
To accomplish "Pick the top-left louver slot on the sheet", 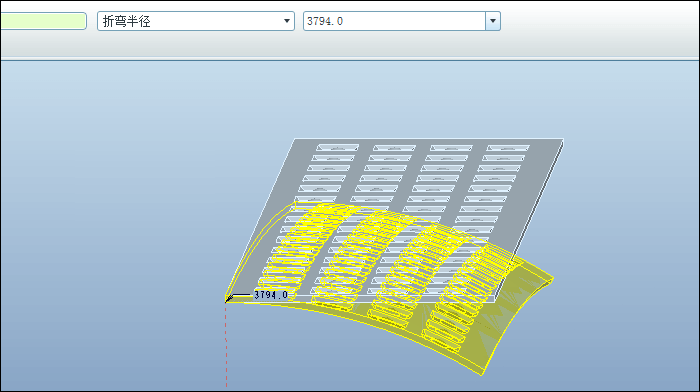I will click(338, 147).
